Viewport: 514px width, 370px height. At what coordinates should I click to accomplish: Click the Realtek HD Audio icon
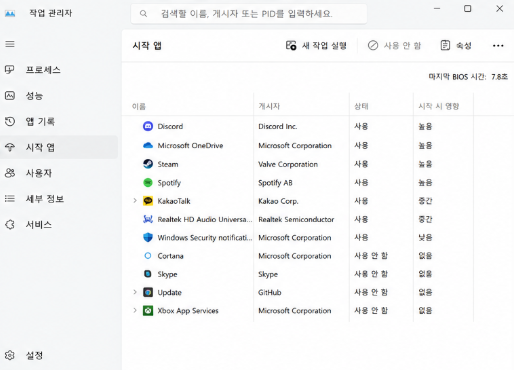[148, 219]
